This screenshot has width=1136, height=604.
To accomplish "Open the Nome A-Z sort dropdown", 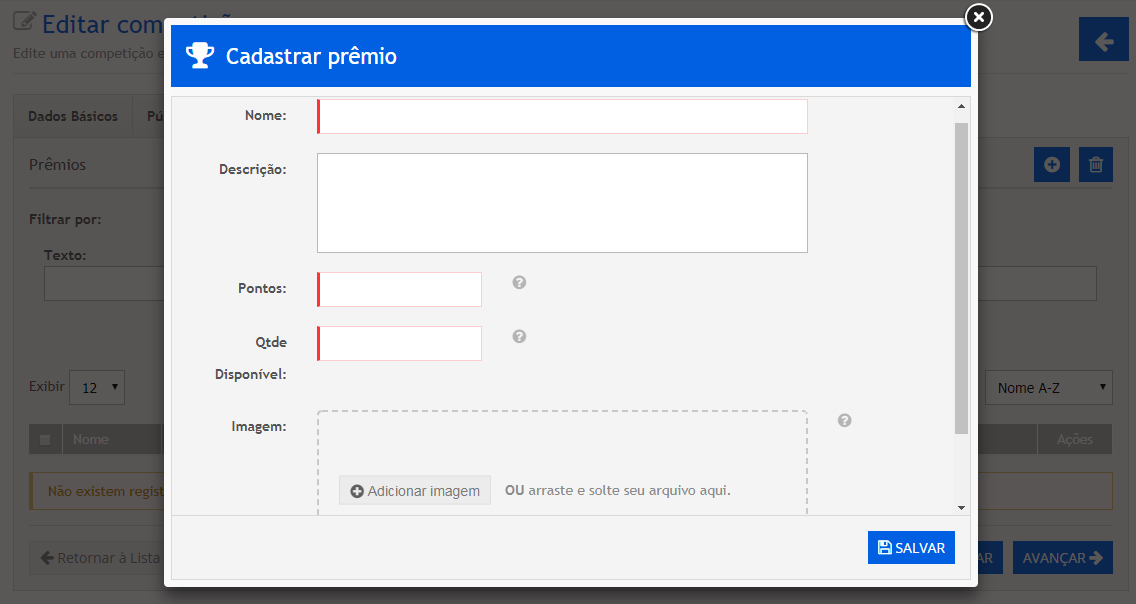I will (x=1049, y=387).
